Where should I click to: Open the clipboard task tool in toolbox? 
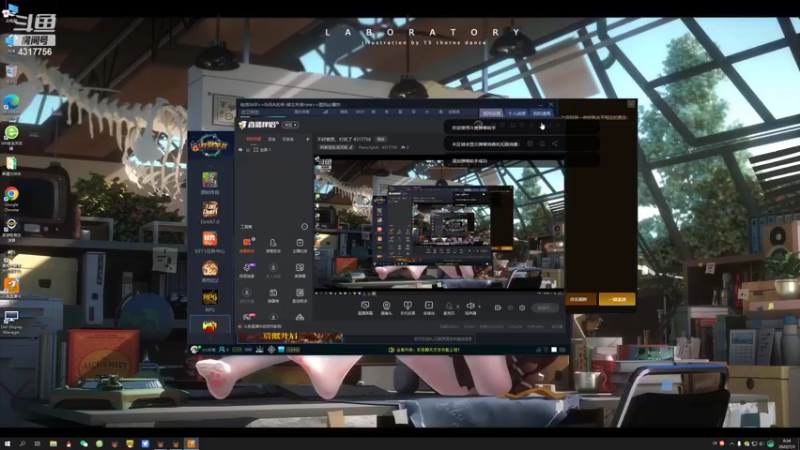(x=299, y=245)
